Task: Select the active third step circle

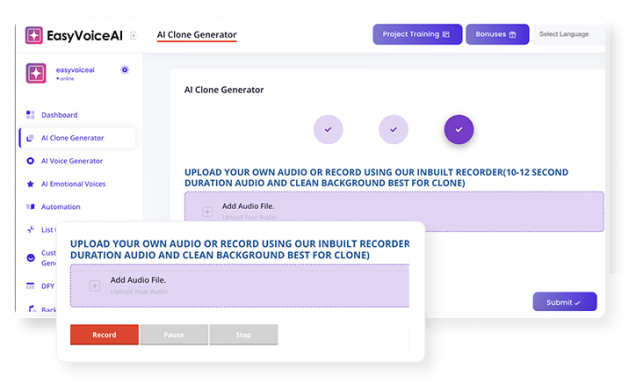Action: pyautogui.click(x=459, y=130)
